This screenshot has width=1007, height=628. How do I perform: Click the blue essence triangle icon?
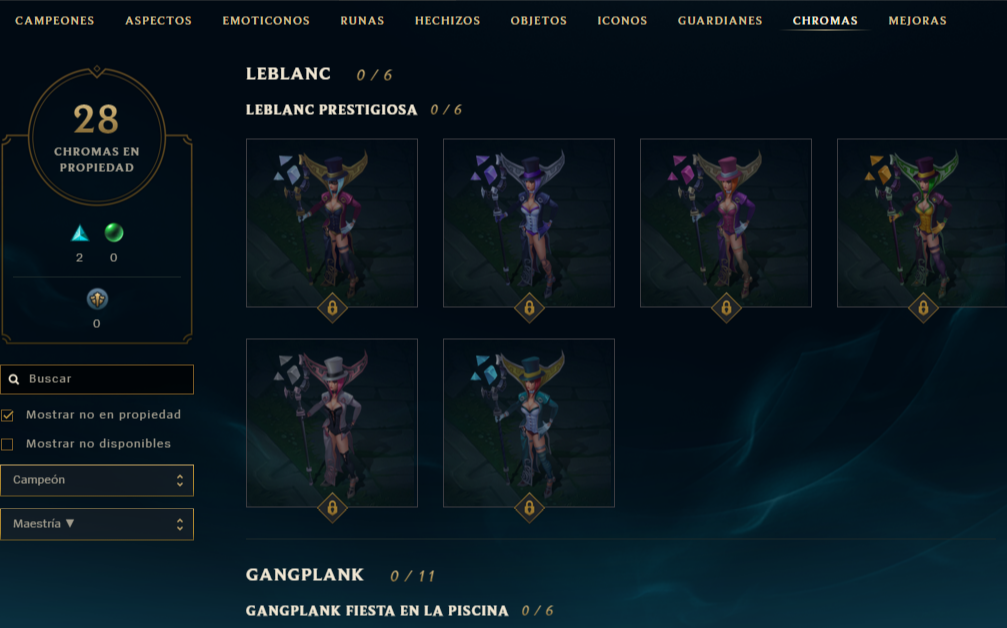point(80,233)
